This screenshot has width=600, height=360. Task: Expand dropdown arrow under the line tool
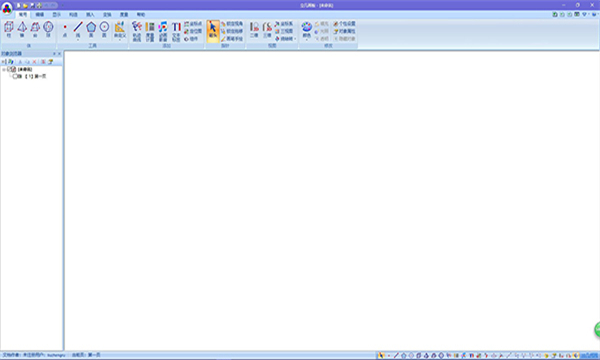[78, 40]
